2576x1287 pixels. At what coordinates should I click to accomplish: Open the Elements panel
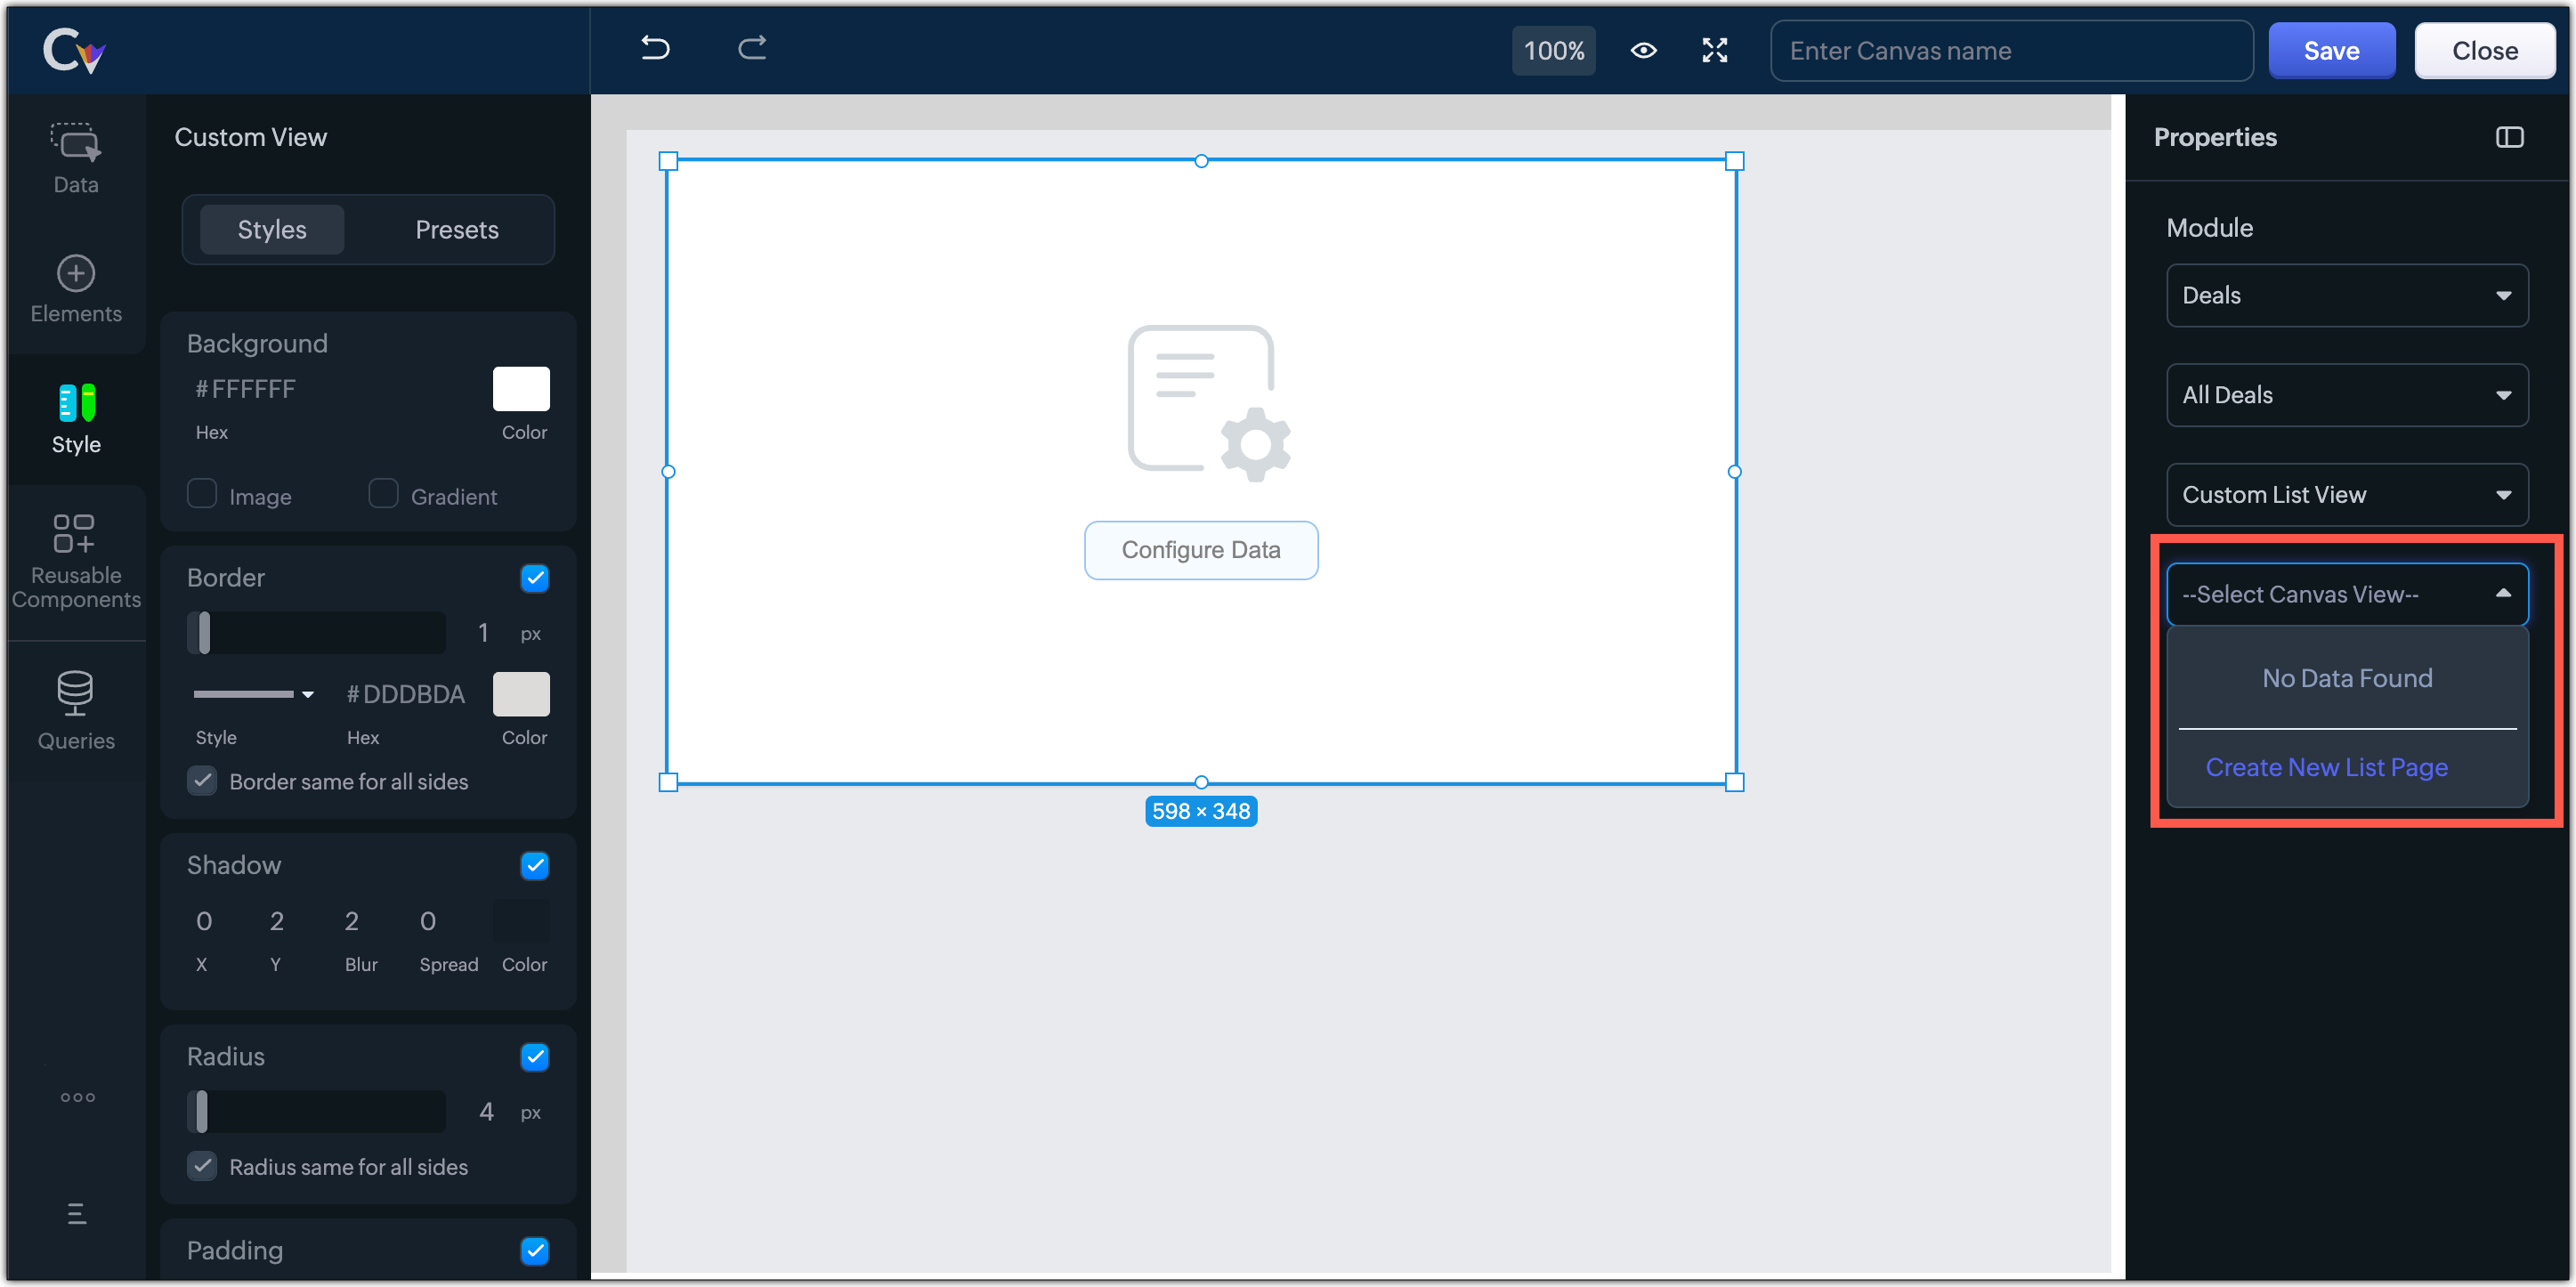click(x=76, y=288)
